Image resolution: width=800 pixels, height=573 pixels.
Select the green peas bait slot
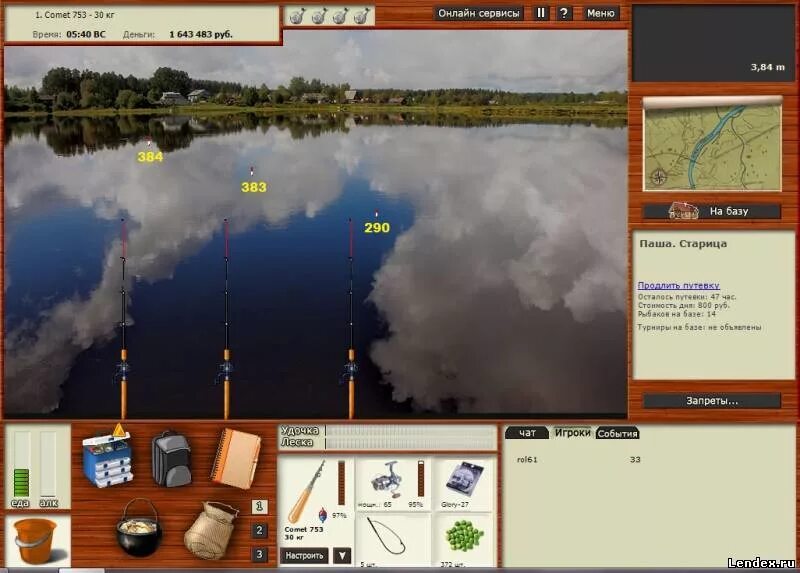click(463, 541)
